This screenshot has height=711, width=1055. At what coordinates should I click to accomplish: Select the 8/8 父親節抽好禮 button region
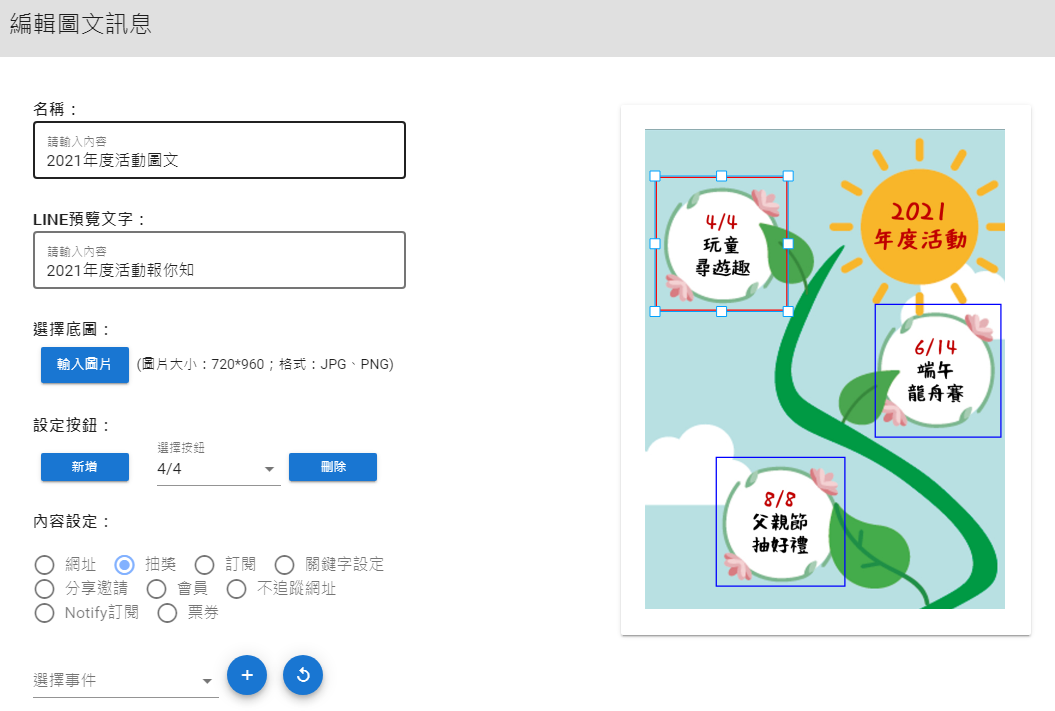pos(780,521)
